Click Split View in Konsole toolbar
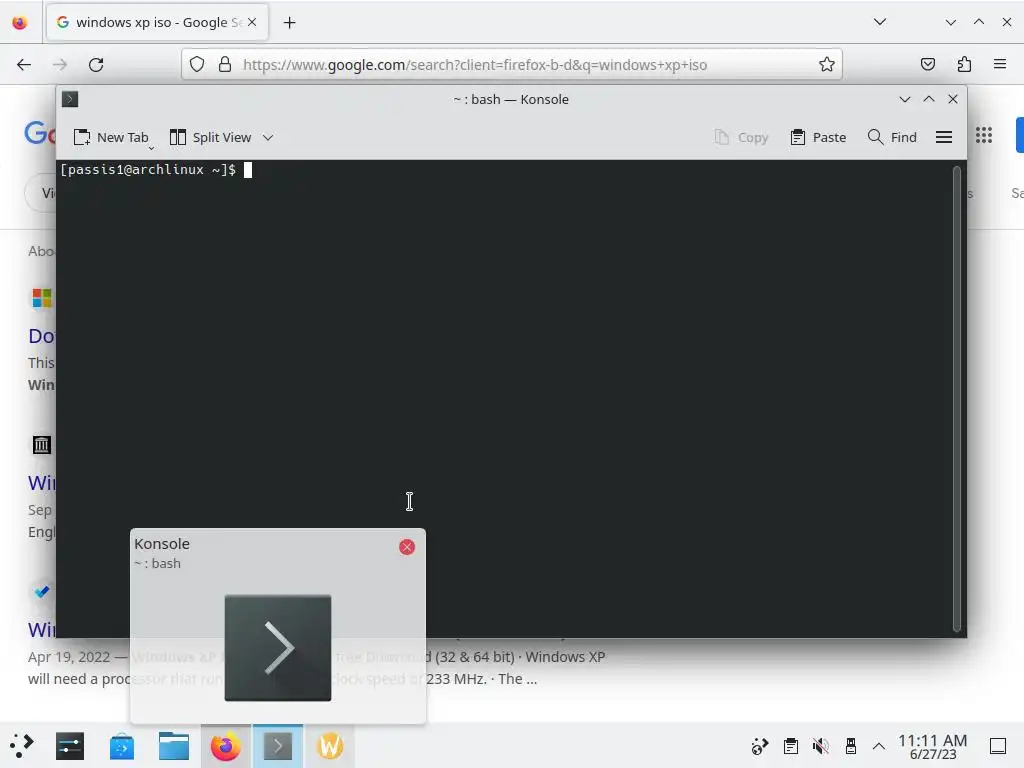 tap(210, 137)
